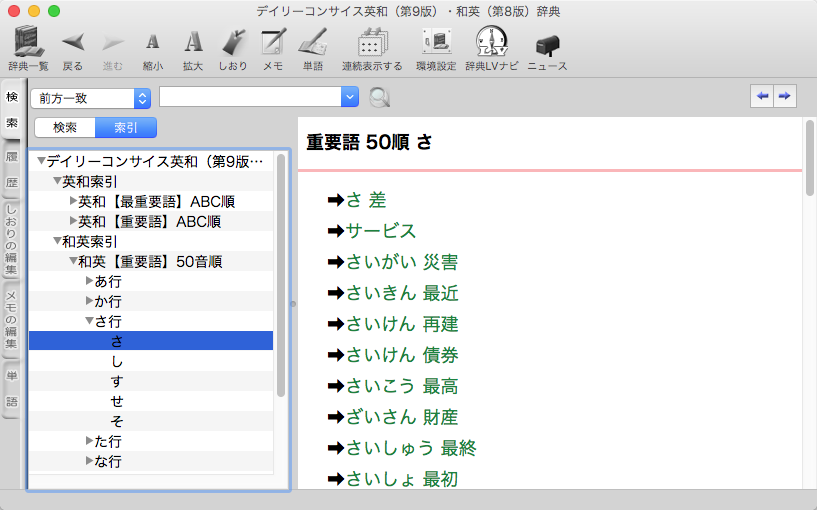This screenshot has width=817, height=510.
Task: Open the 単語 side tab
Action: pyautogui.click(x=12, y=388)
